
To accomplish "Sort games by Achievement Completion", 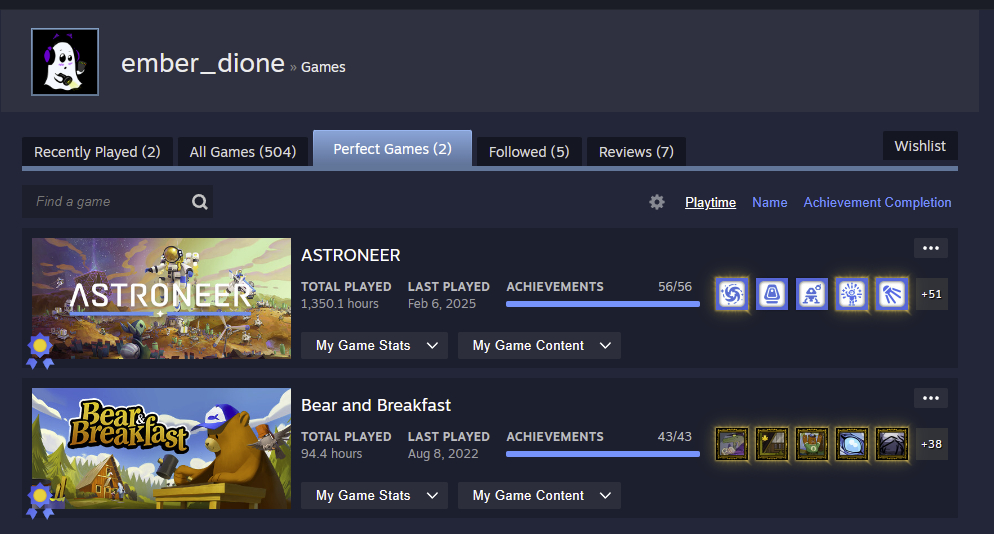I will (877, 202).
